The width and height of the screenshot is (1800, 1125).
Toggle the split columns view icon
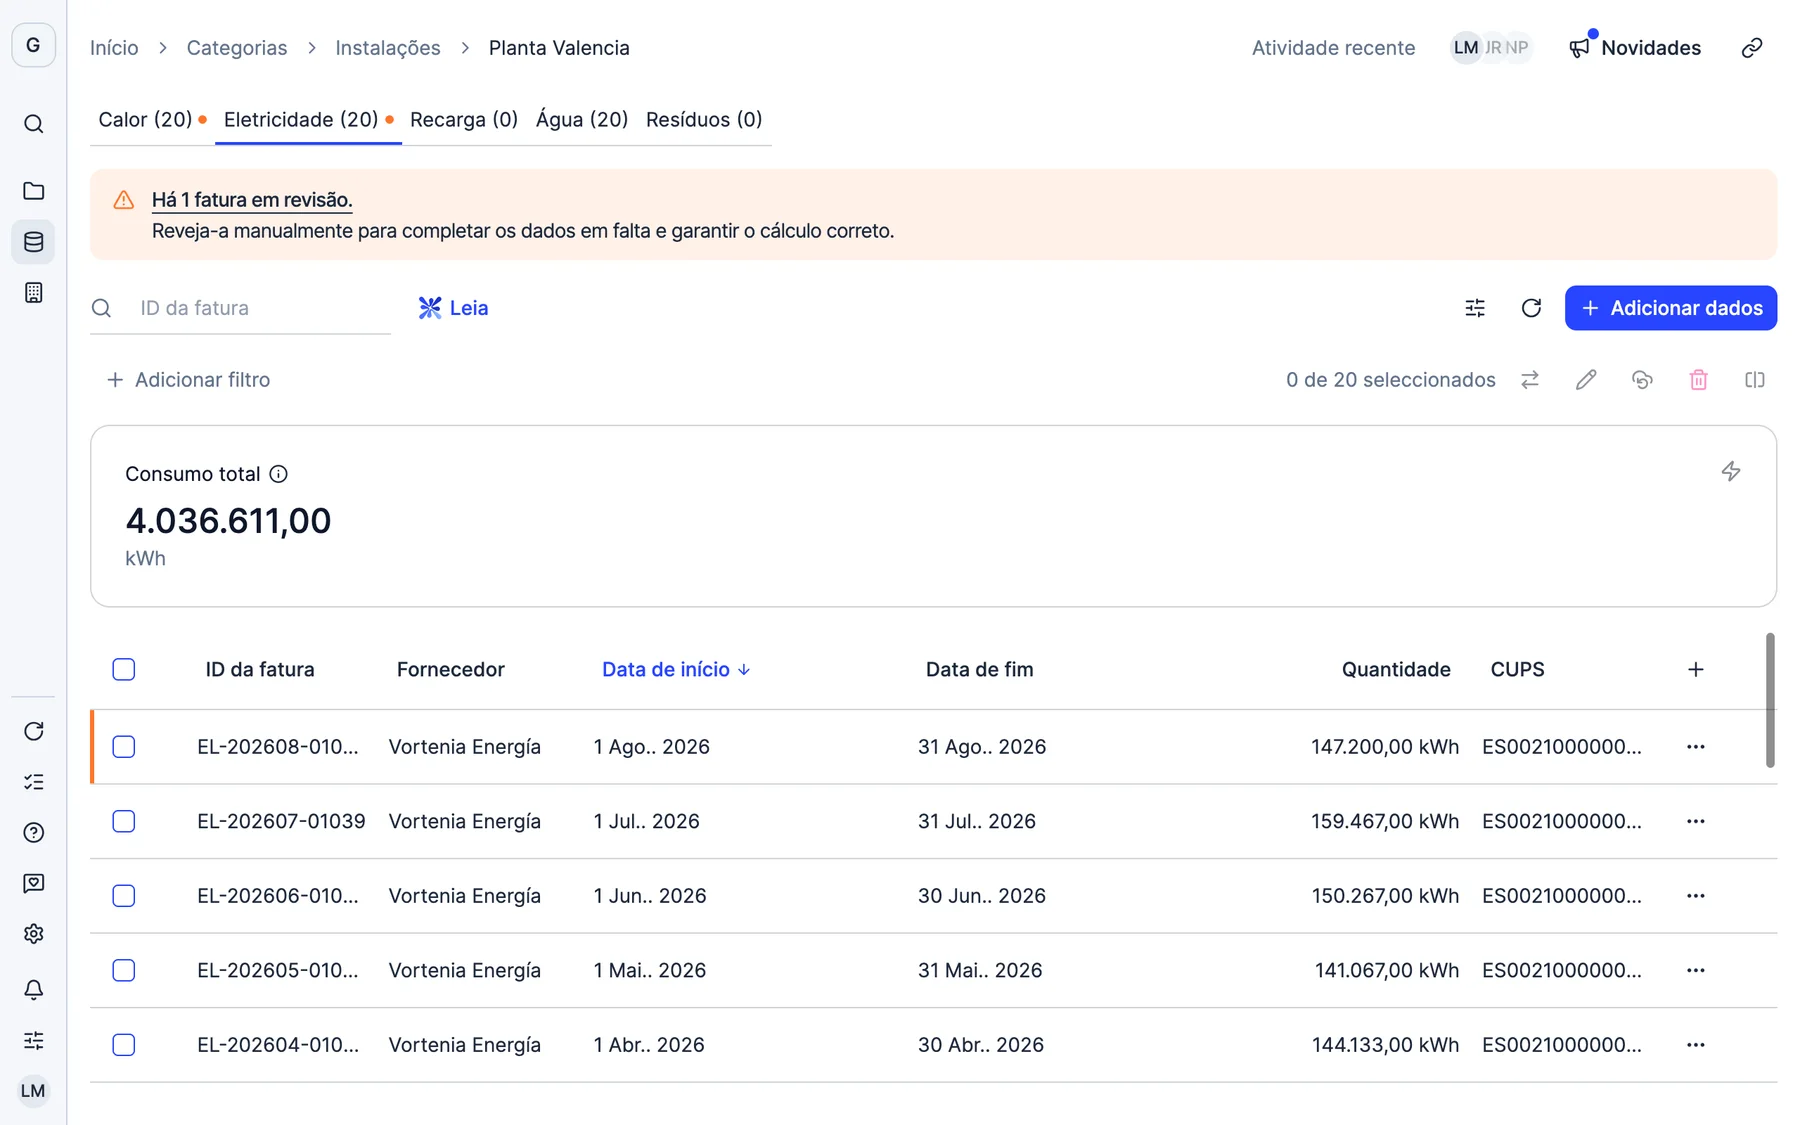pyautogui.click(x=1754, y=380)
